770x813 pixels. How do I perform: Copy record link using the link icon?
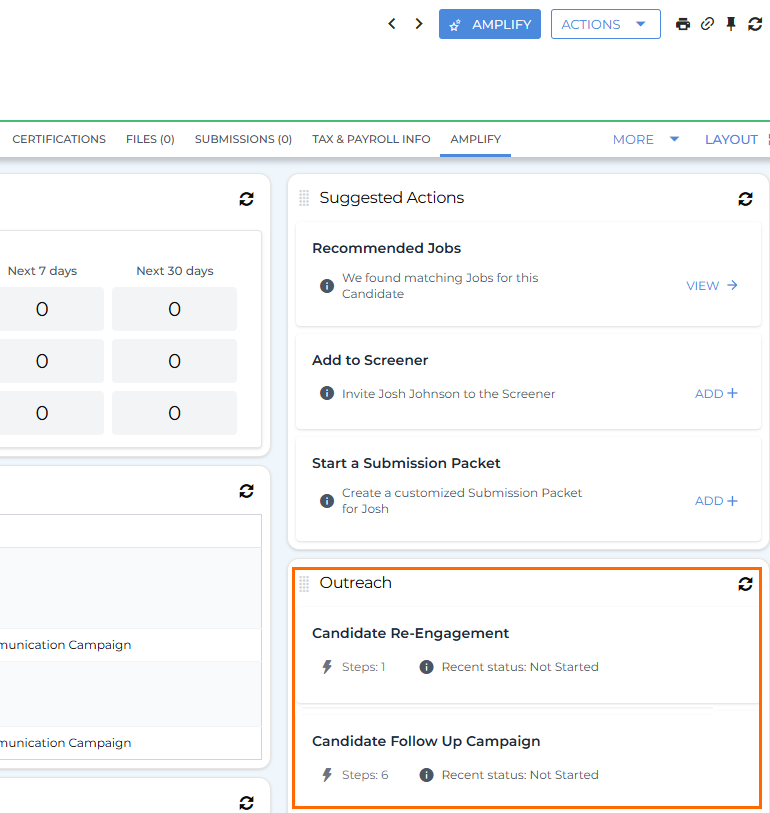click(x=707, y=24)
